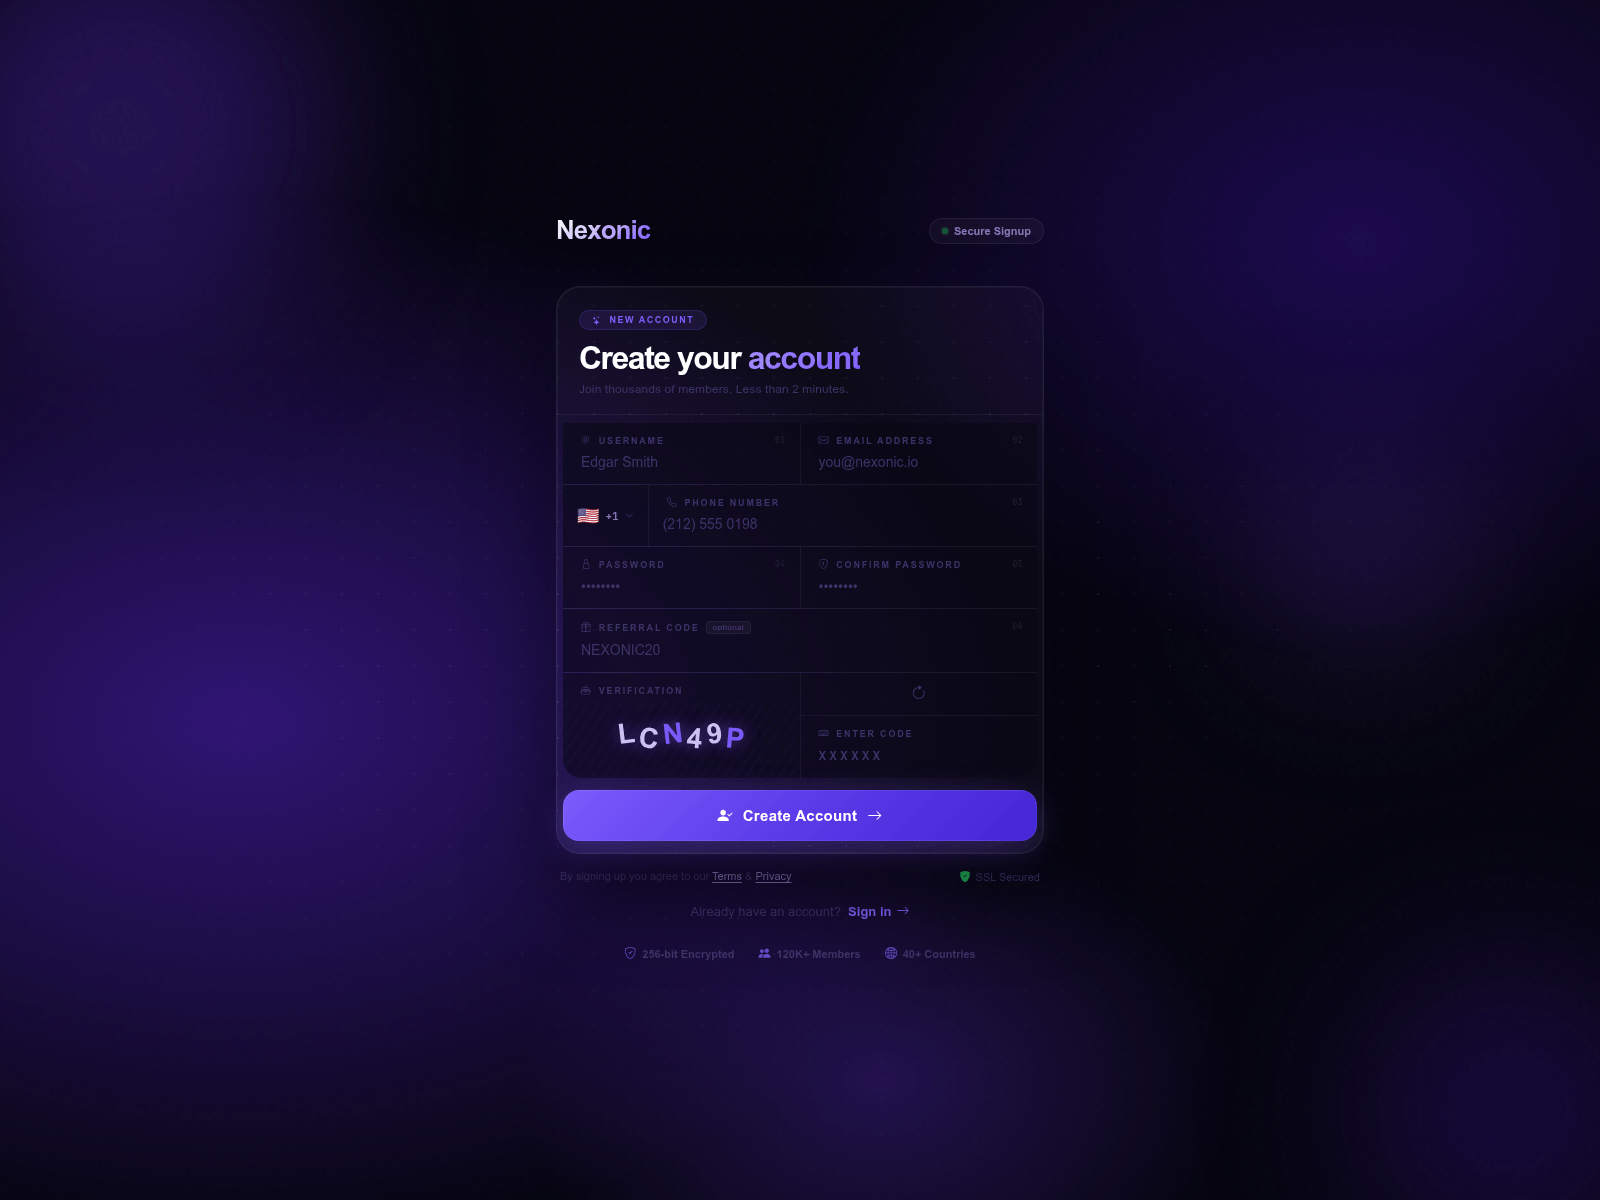The height and width of the screenshot is (1200, 1600).
Task: Click the green SSL Secured shield icon
Action: pos(965,876)
